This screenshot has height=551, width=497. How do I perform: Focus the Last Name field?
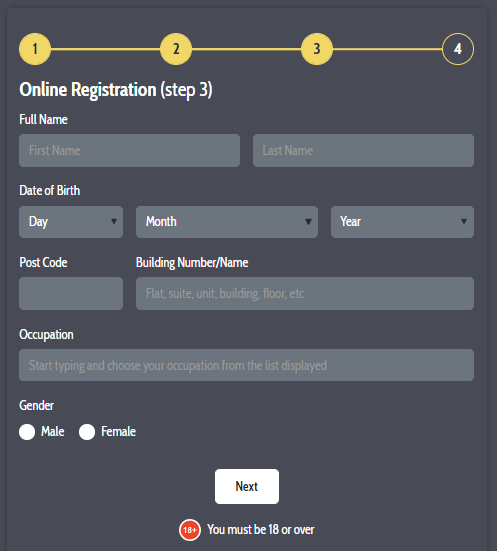click(x=363, y=150)
